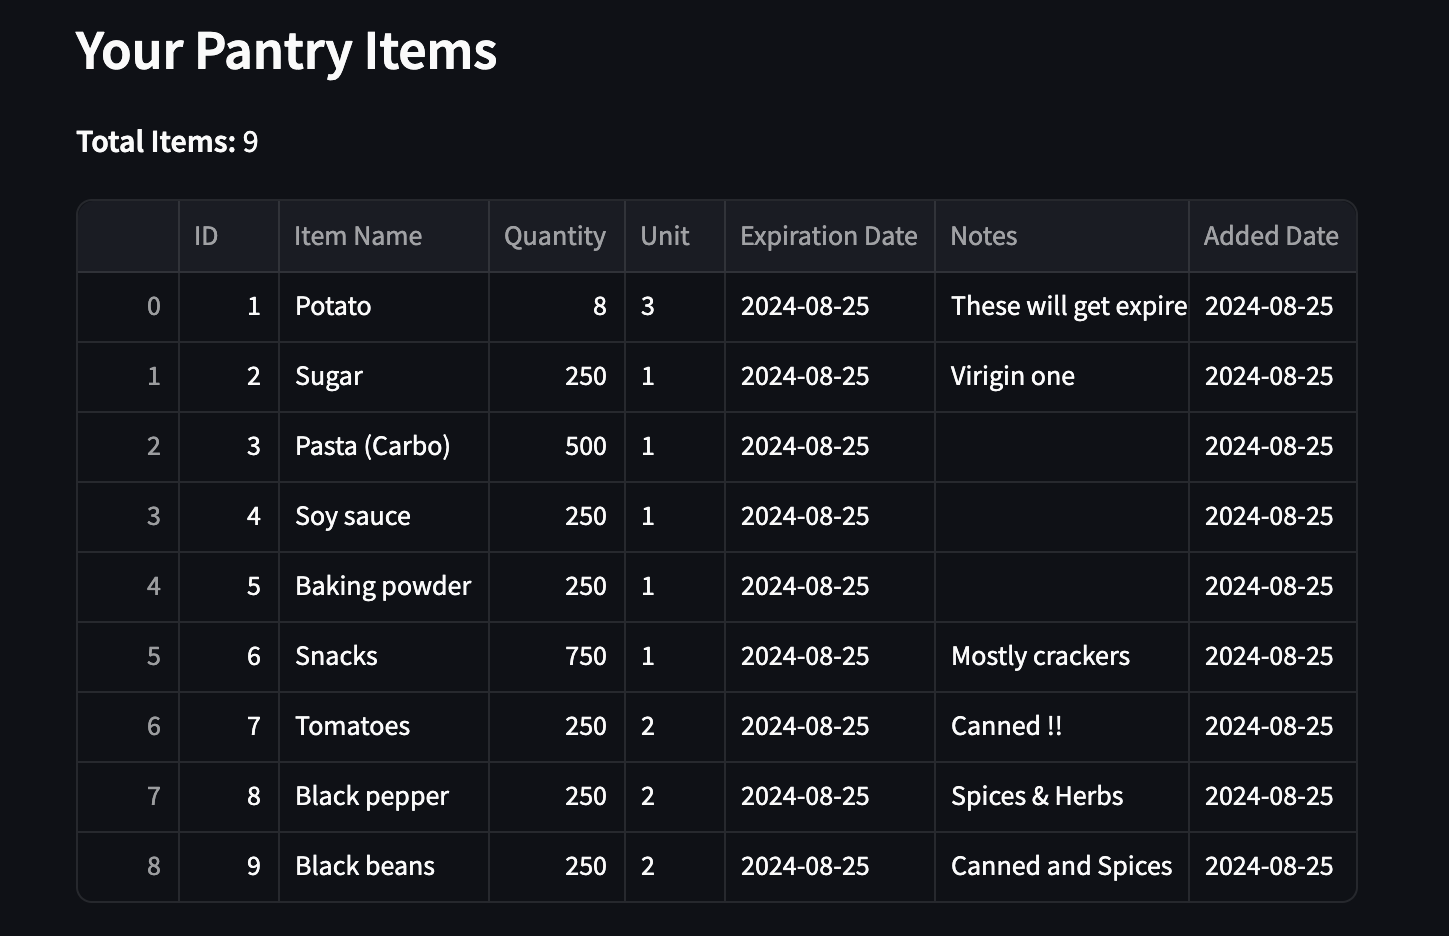Select the Canned !! note for Tomatoes
The width and height of the screenshot is (1449, 936).
click(1006, 726)
